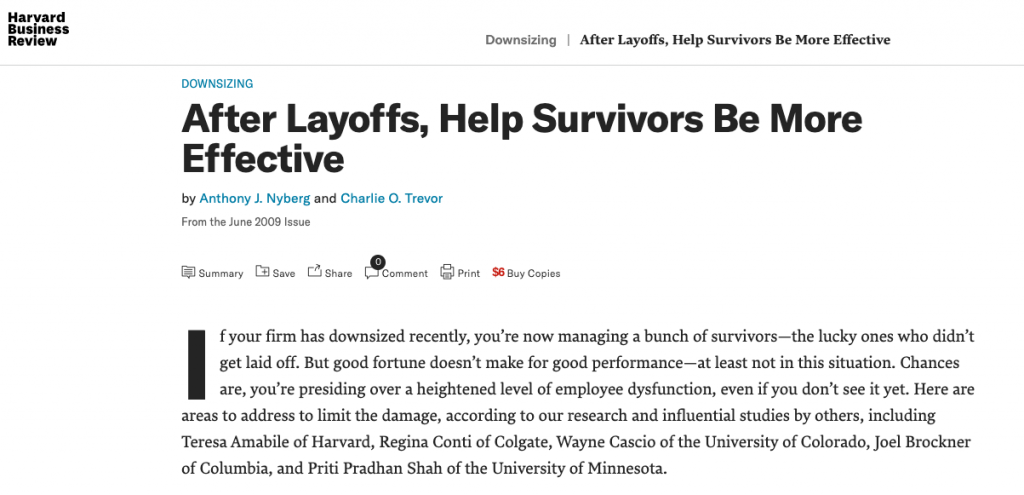This screenshot has height=495, width=1024.
Task: Open the Summary icon
Action: pos(188,272)
